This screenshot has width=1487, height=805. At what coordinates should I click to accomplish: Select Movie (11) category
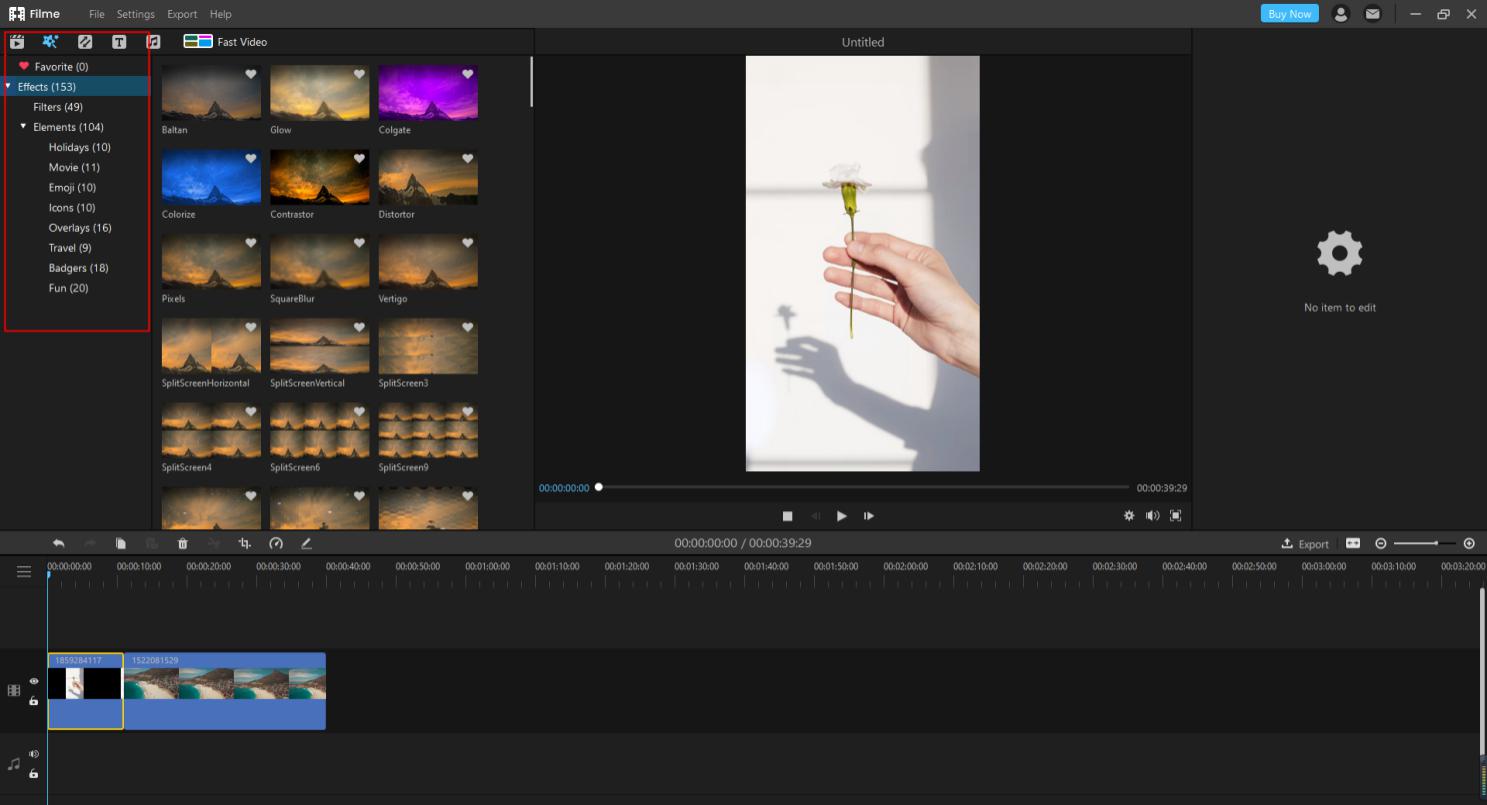[74, 167]
